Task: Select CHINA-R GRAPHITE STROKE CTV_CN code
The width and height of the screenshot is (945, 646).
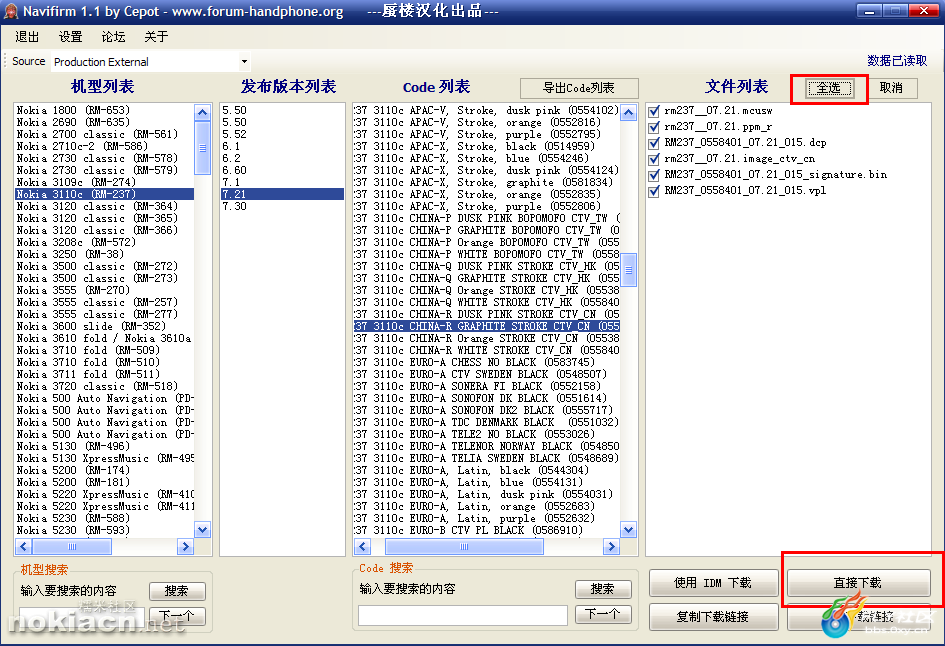Action: (x=487, y=326)
